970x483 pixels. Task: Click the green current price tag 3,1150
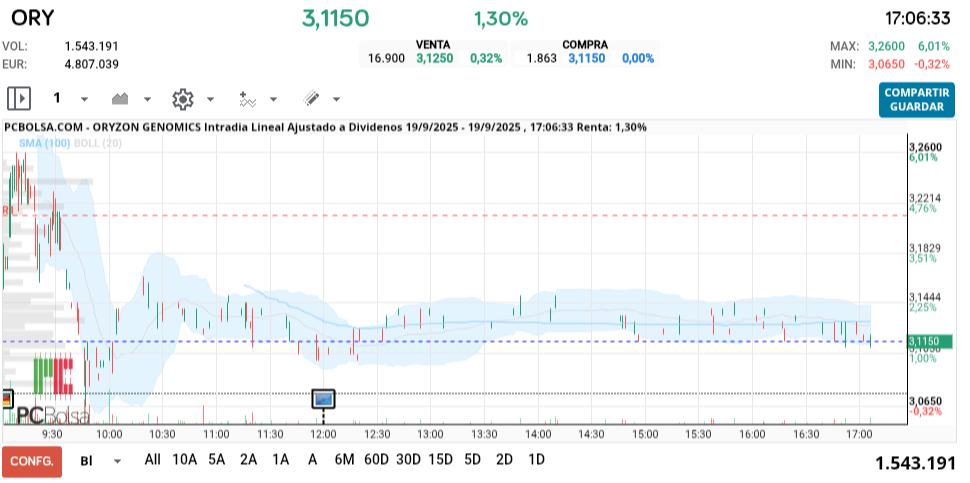coord(930,341)
